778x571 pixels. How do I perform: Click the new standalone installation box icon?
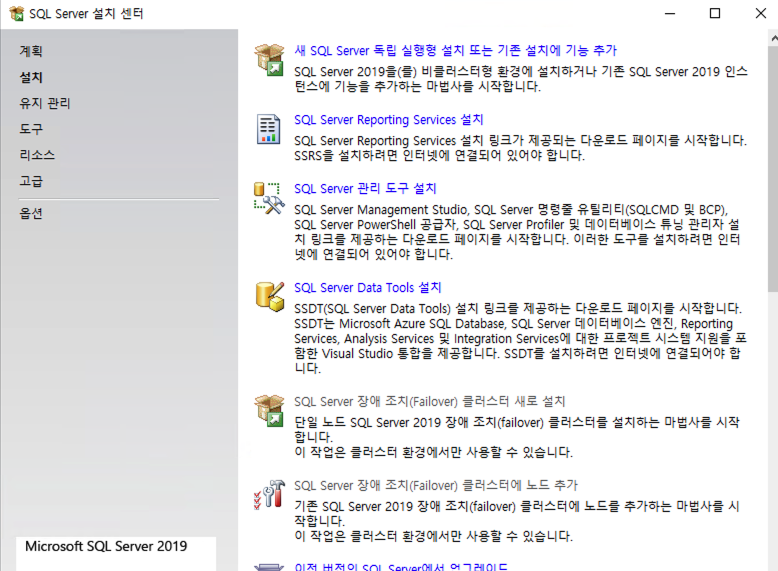pyautogui.click(x=269, y=60)
